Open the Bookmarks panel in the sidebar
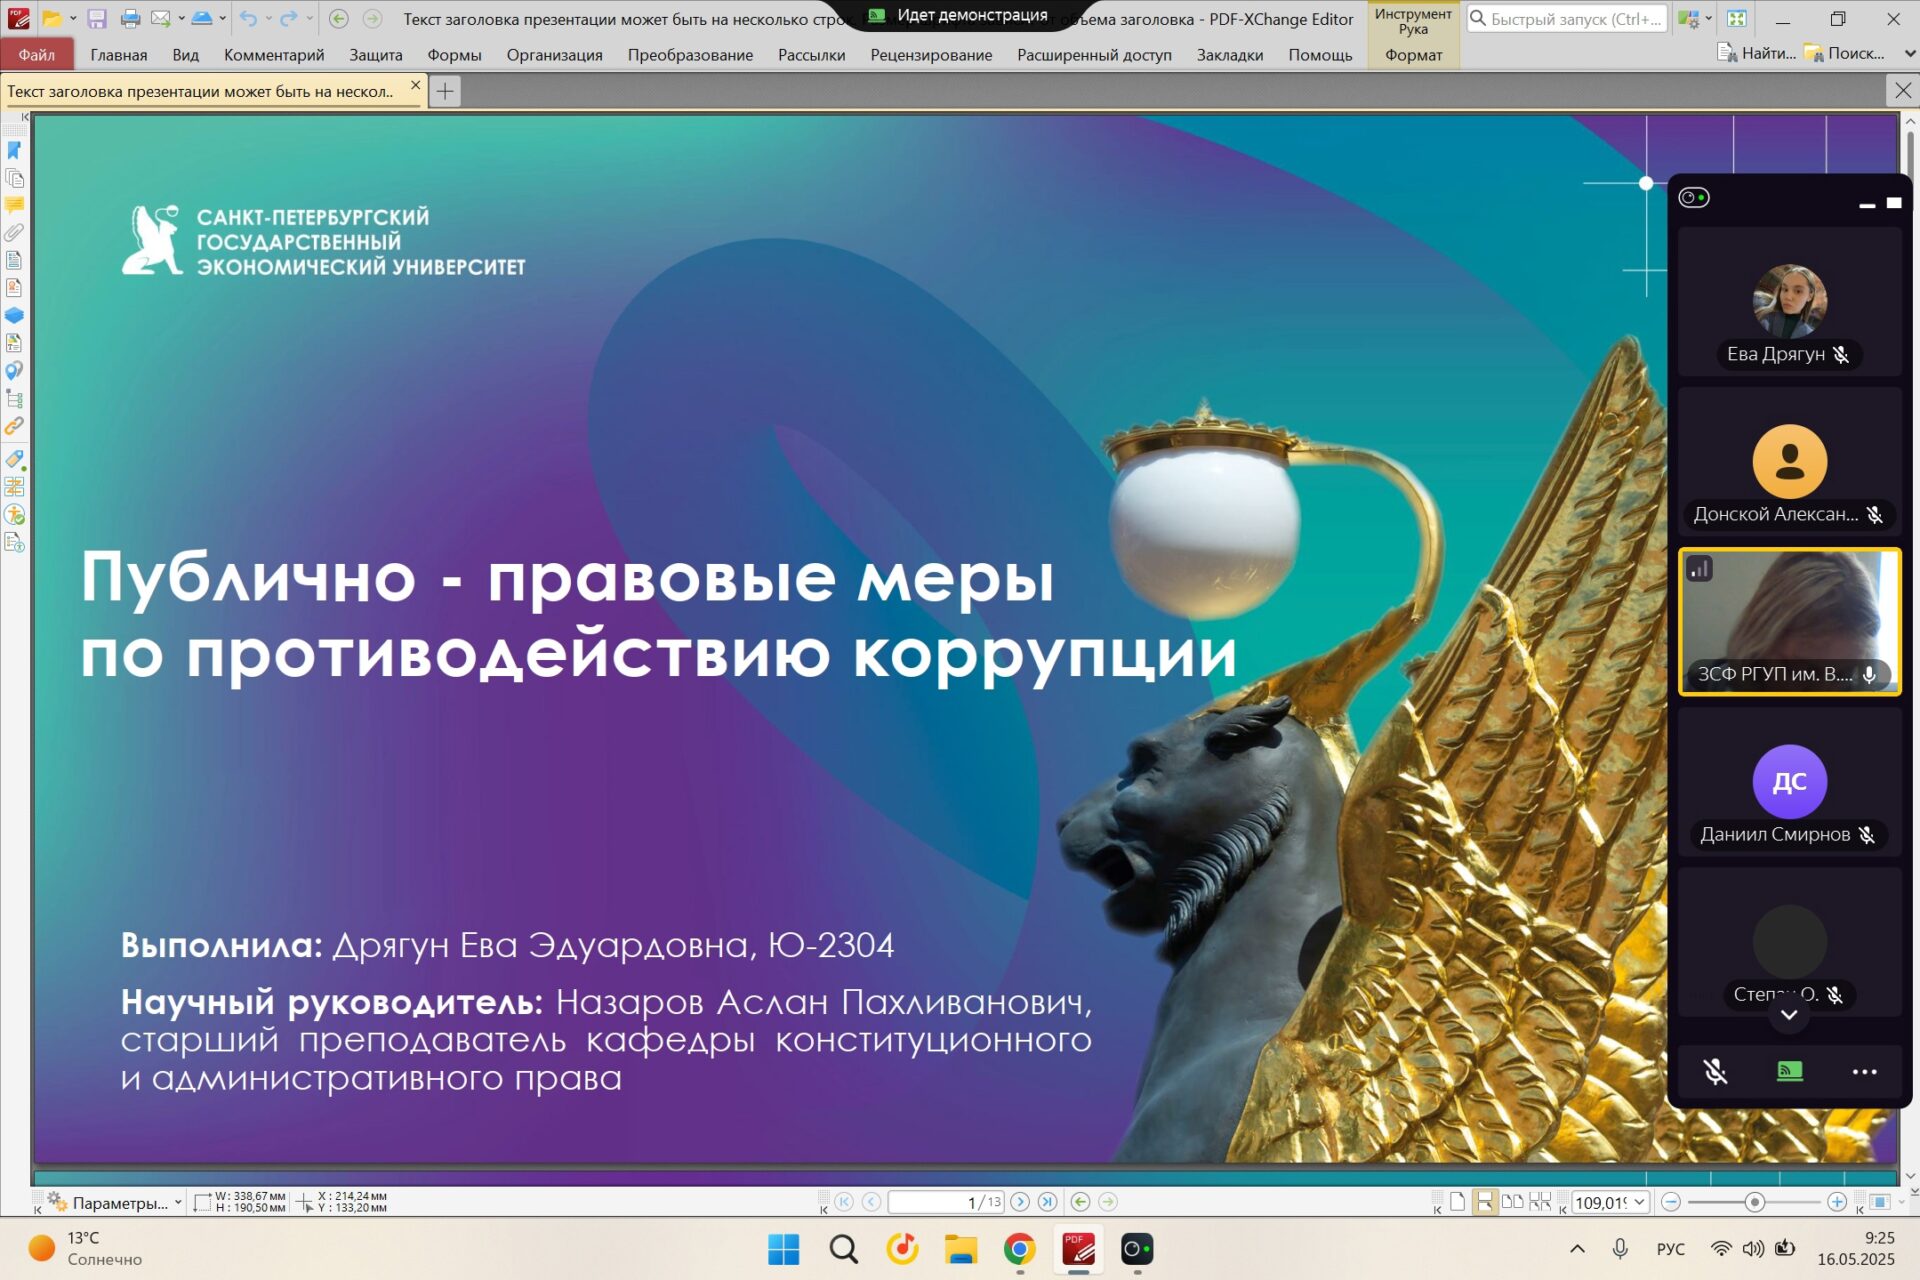 tap(13, 152)
